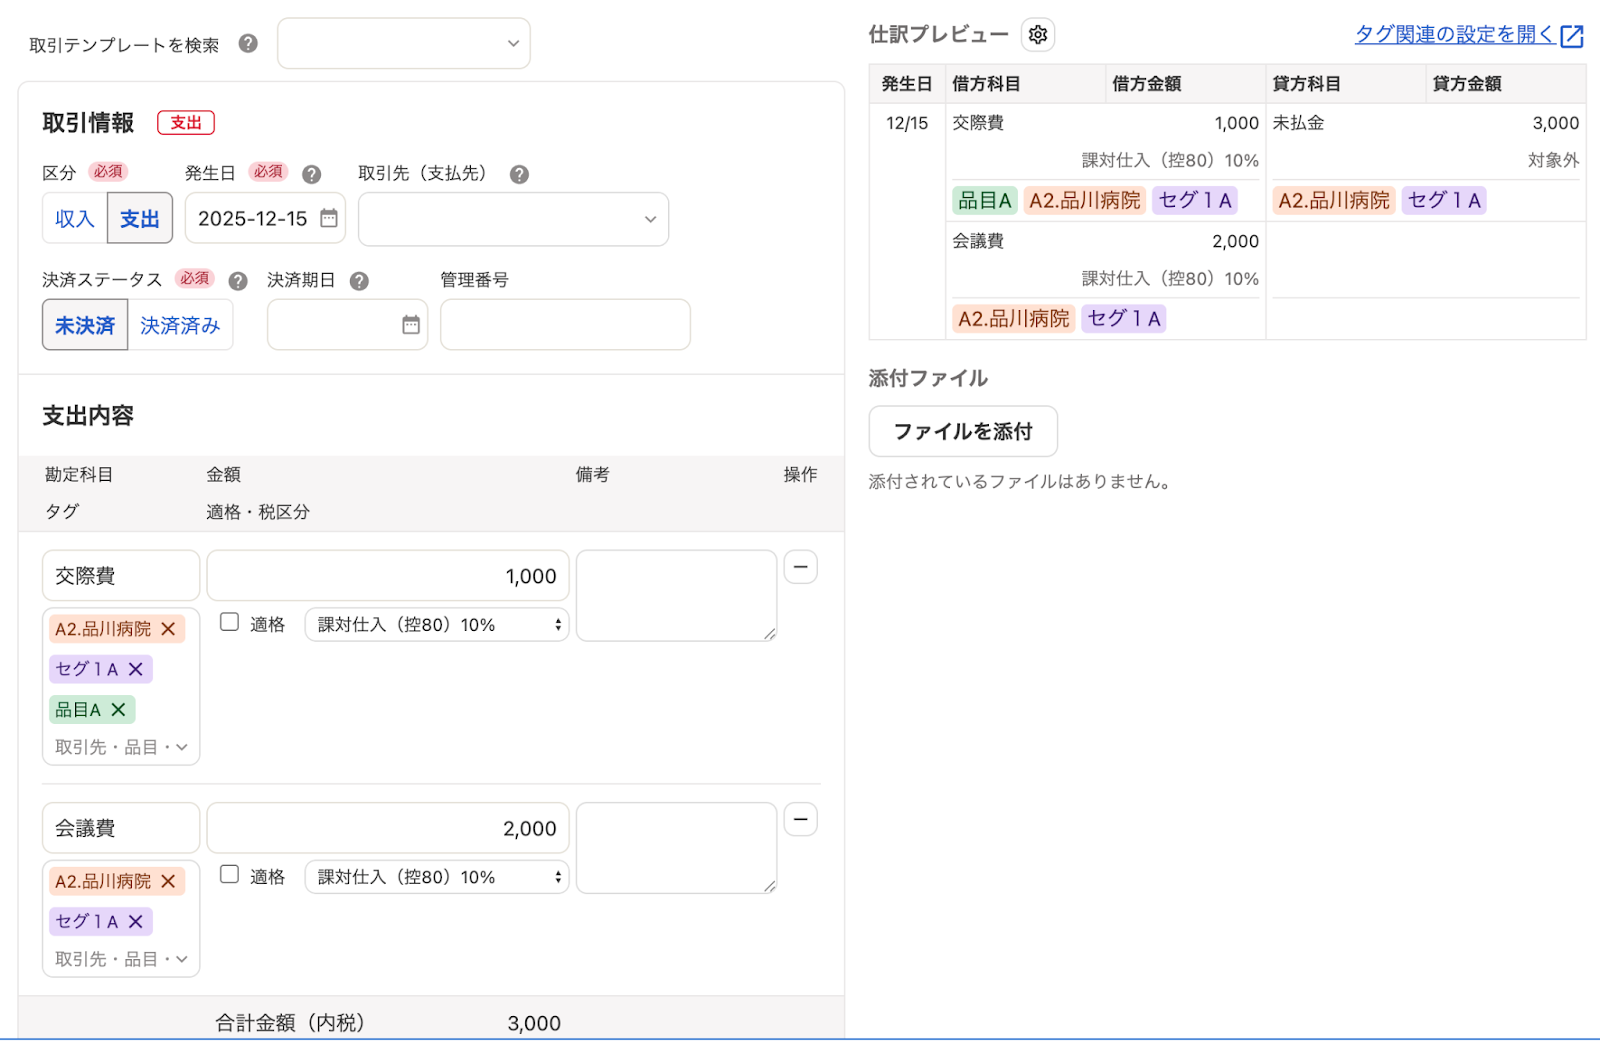Click the 管理番号 input field

[565, 324]
